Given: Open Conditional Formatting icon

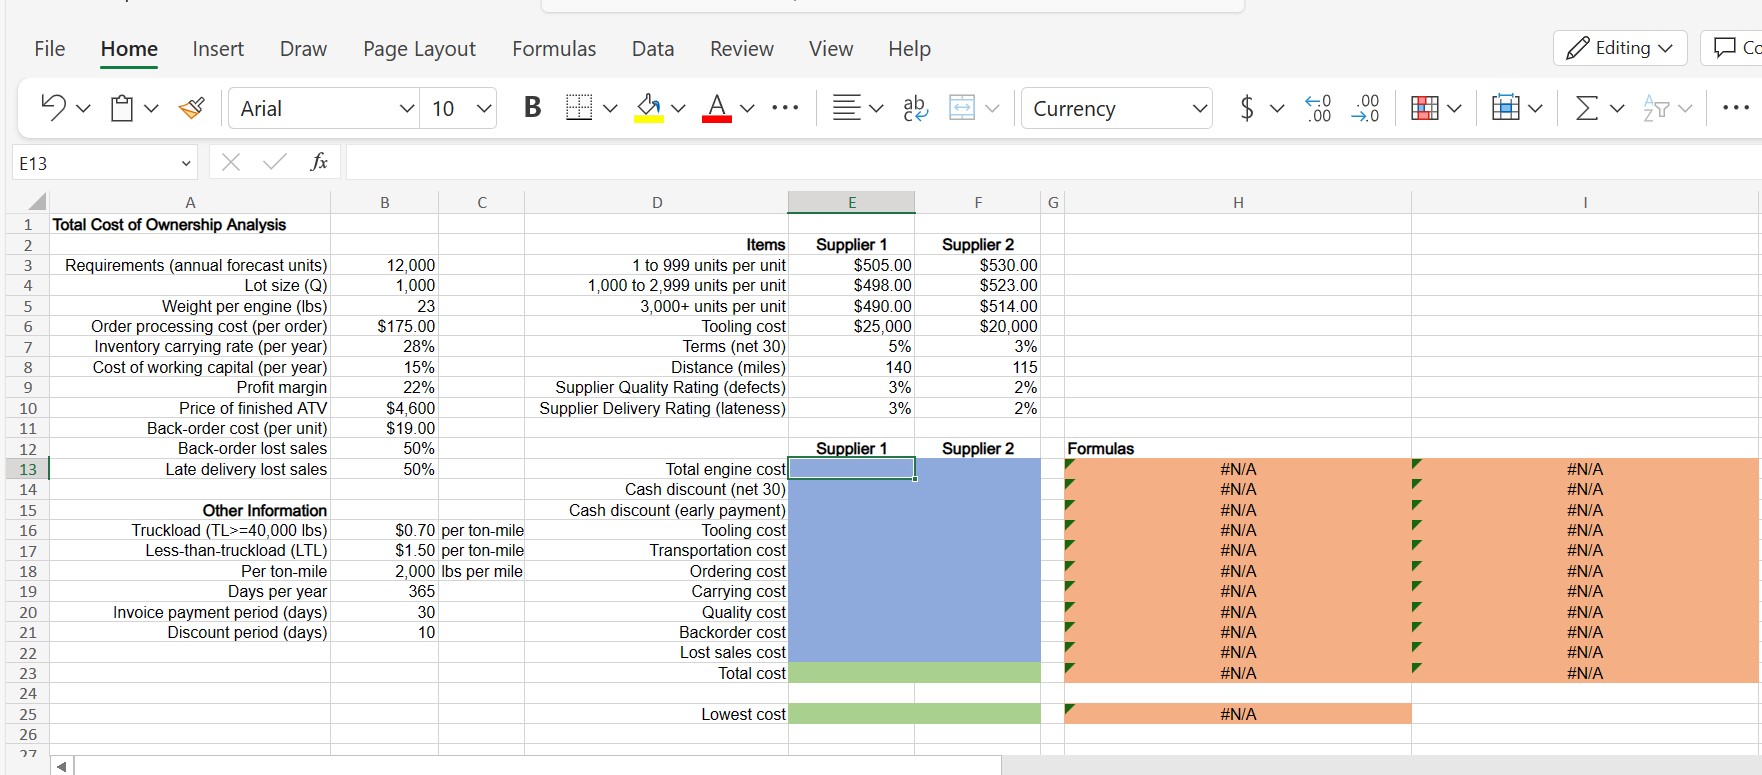Looking at the screenshot, I should (1424, 107).
